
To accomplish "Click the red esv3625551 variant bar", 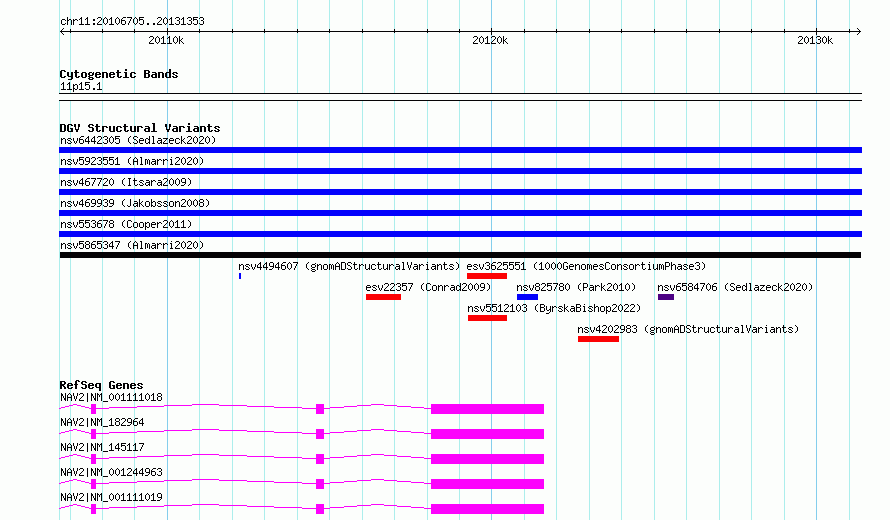I will tap(487, 276).
